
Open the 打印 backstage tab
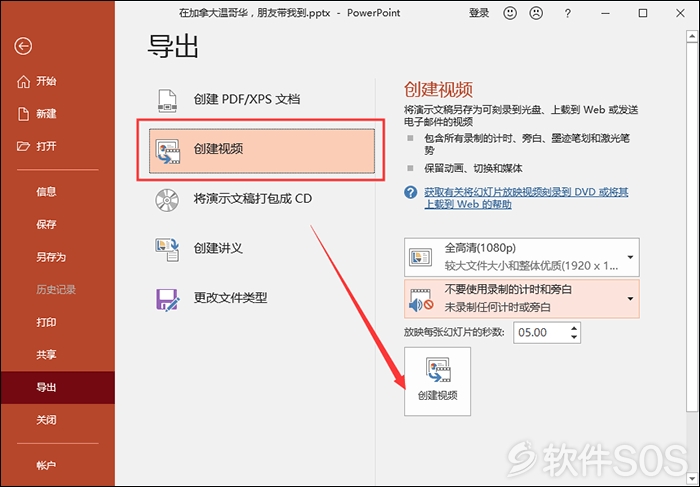point(58,322)
